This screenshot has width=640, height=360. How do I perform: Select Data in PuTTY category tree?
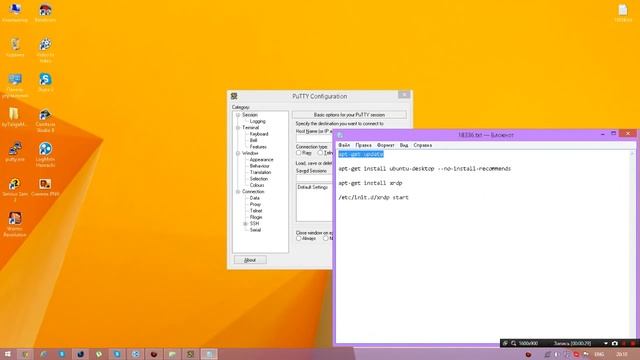click(255, 198)
